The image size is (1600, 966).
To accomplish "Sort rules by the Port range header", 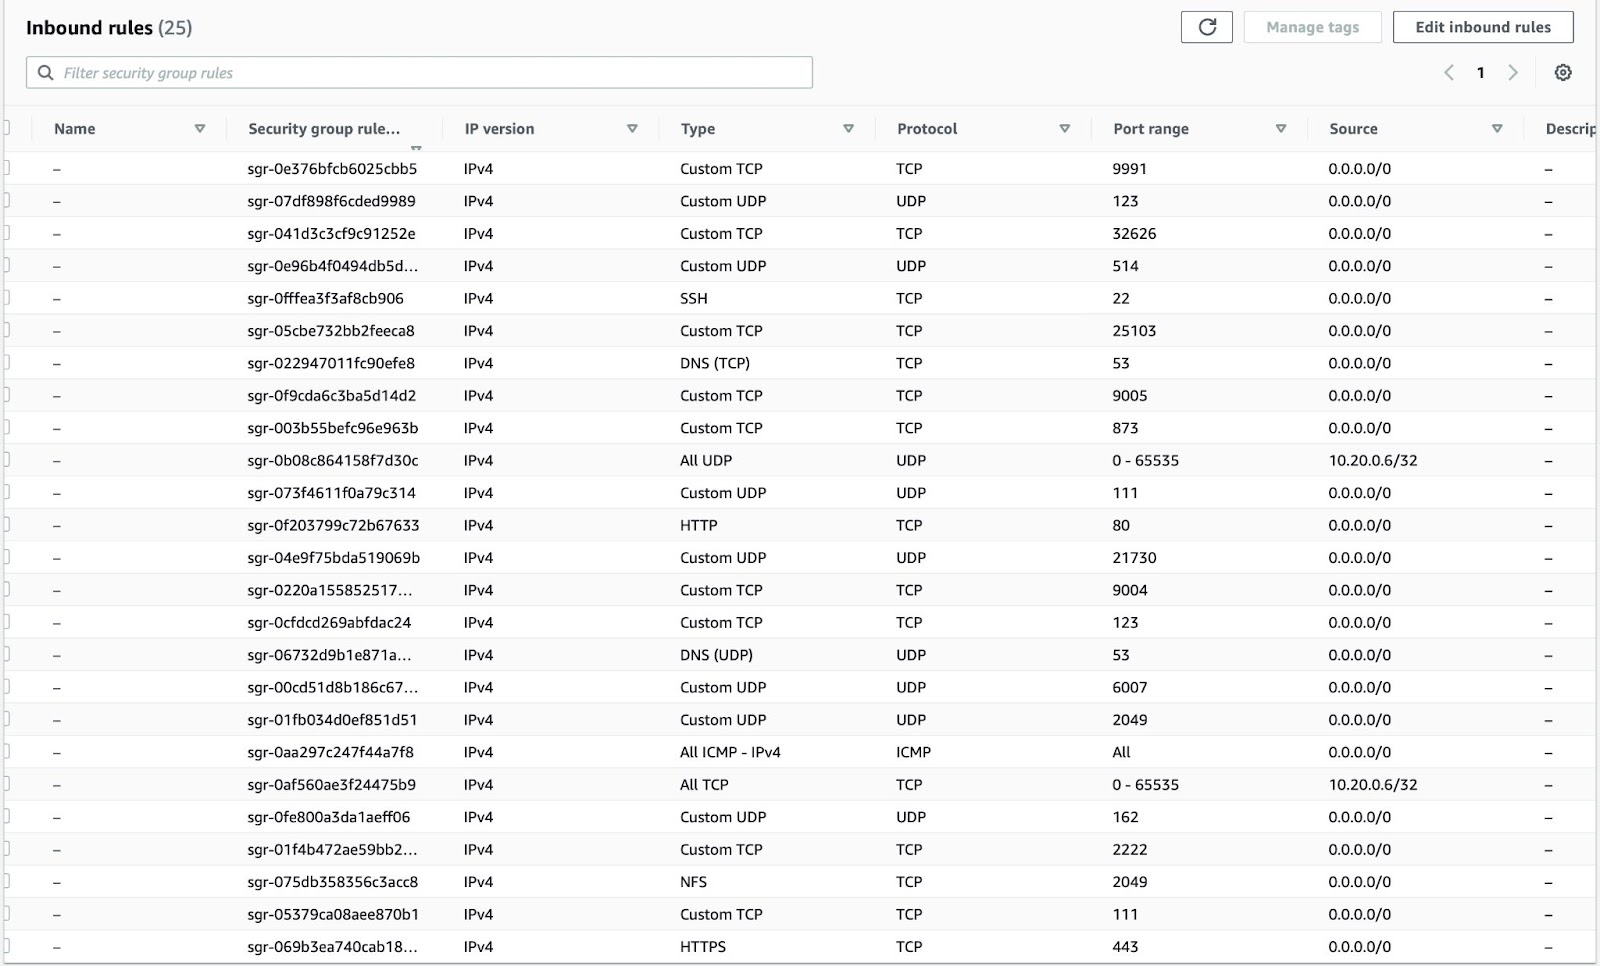I will point(1150,128).
